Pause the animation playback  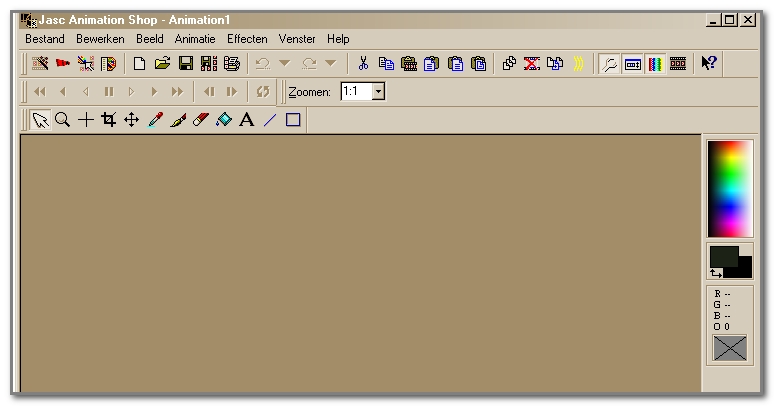[109, 92]
